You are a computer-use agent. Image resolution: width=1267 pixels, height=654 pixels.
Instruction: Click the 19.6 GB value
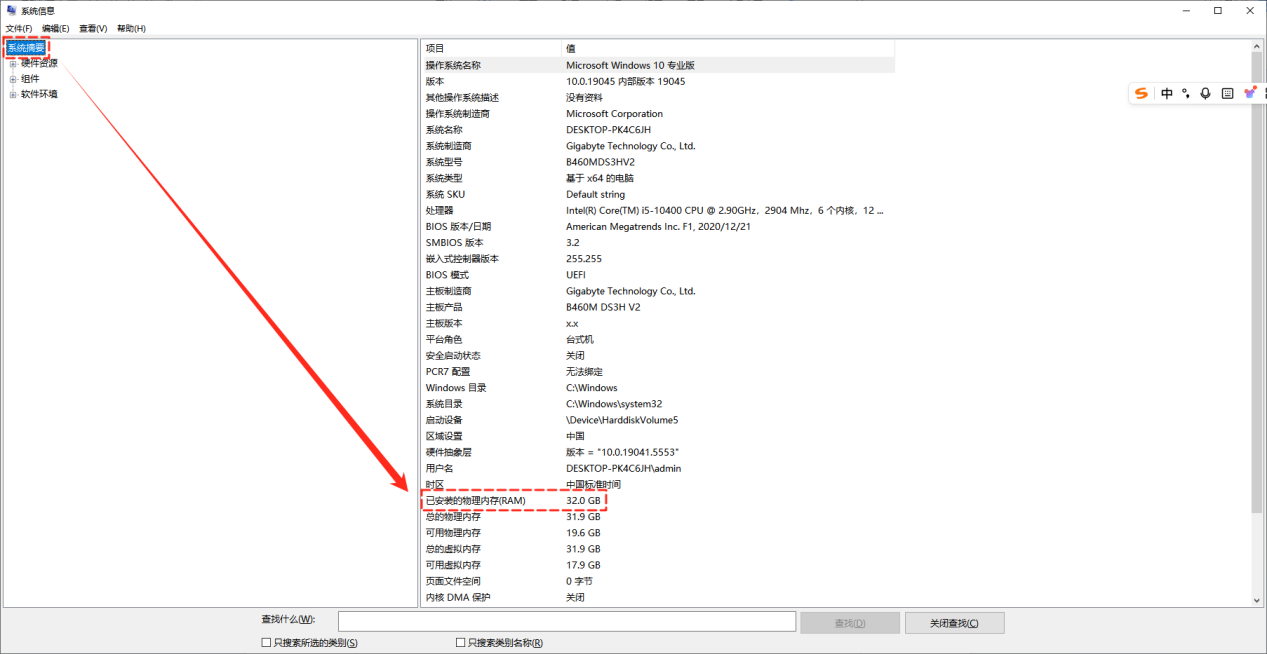(583, 533)
